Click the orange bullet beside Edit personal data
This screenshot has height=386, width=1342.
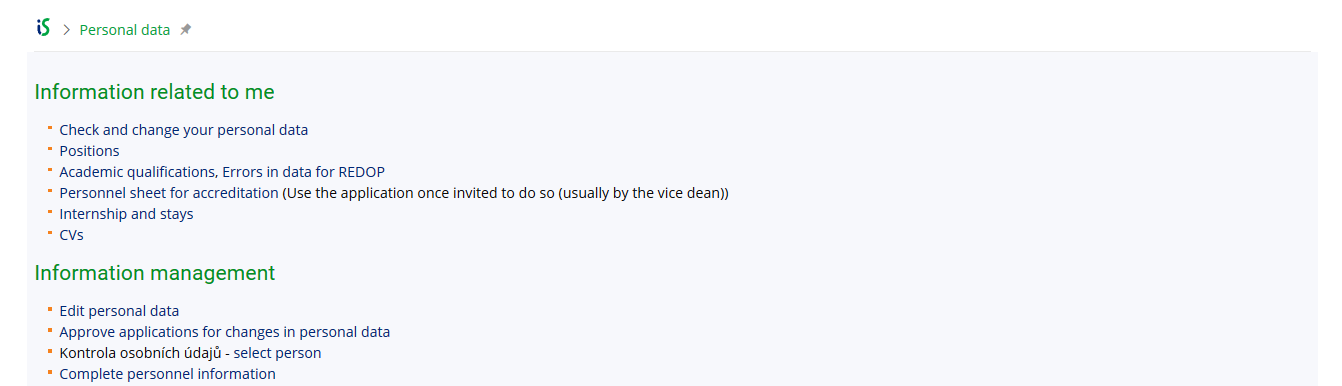coord(49,308)
